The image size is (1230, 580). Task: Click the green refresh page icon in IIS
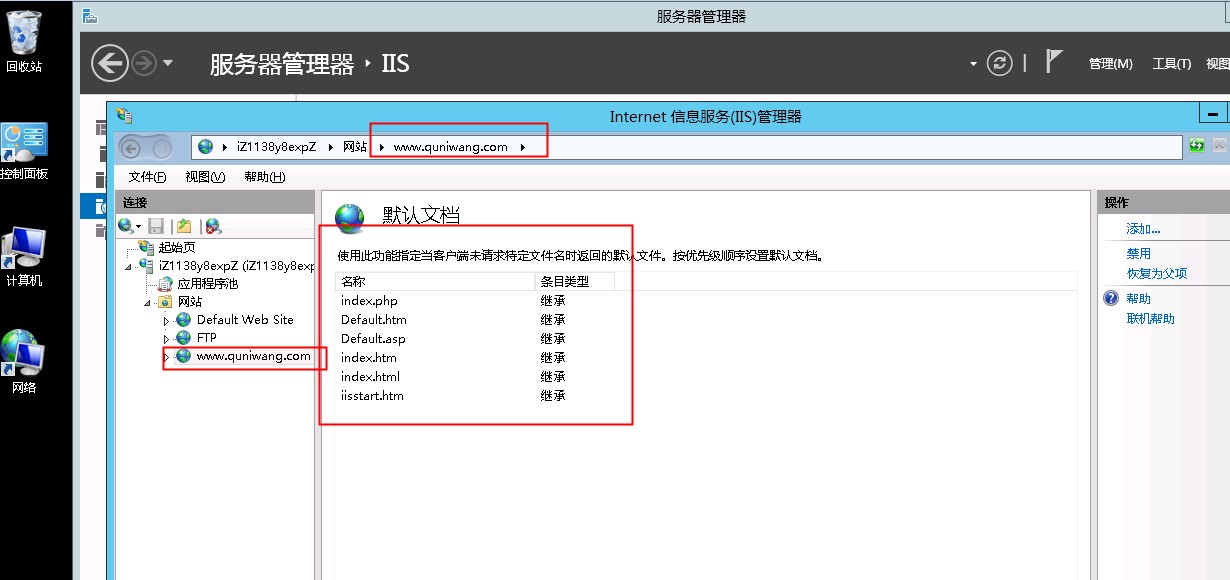(x=1197, y=146)
